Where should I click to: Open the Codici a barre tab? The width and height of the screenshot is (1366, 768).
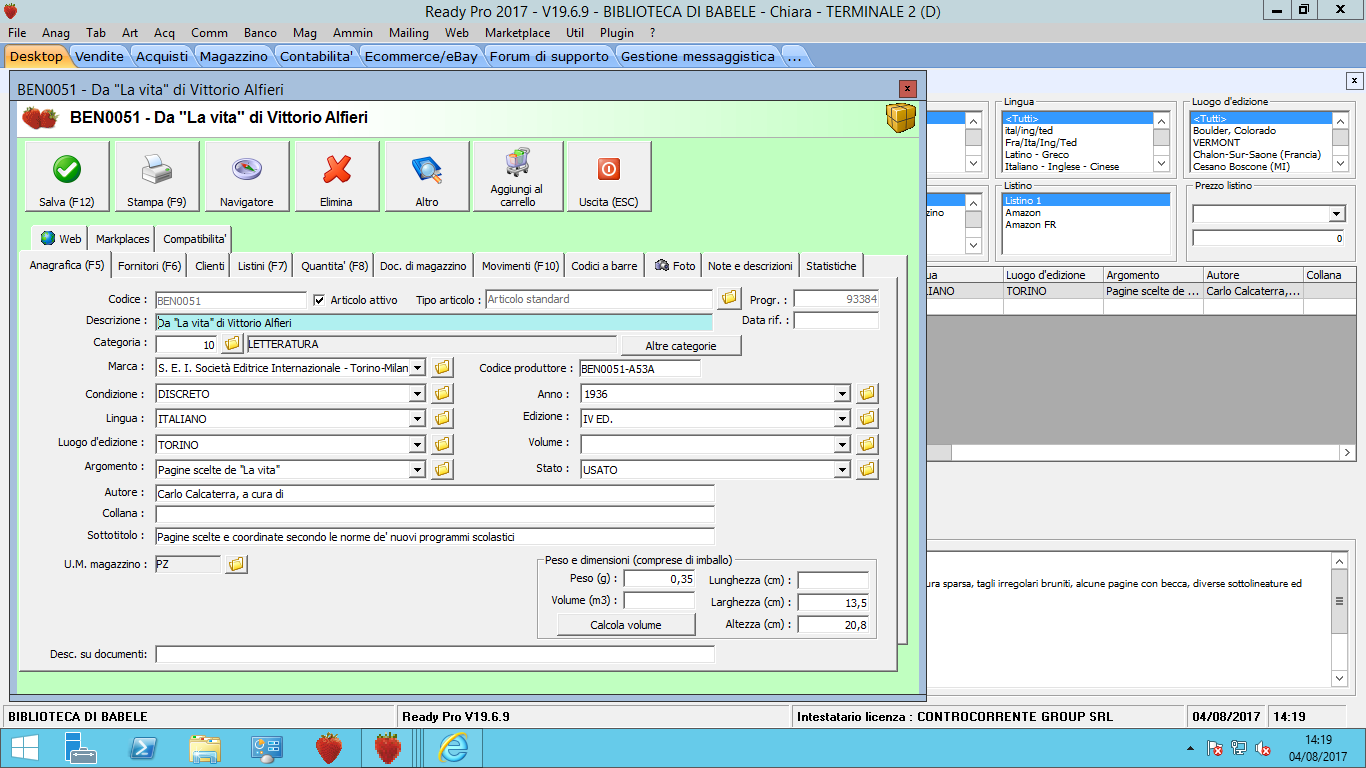pos(604,266)
